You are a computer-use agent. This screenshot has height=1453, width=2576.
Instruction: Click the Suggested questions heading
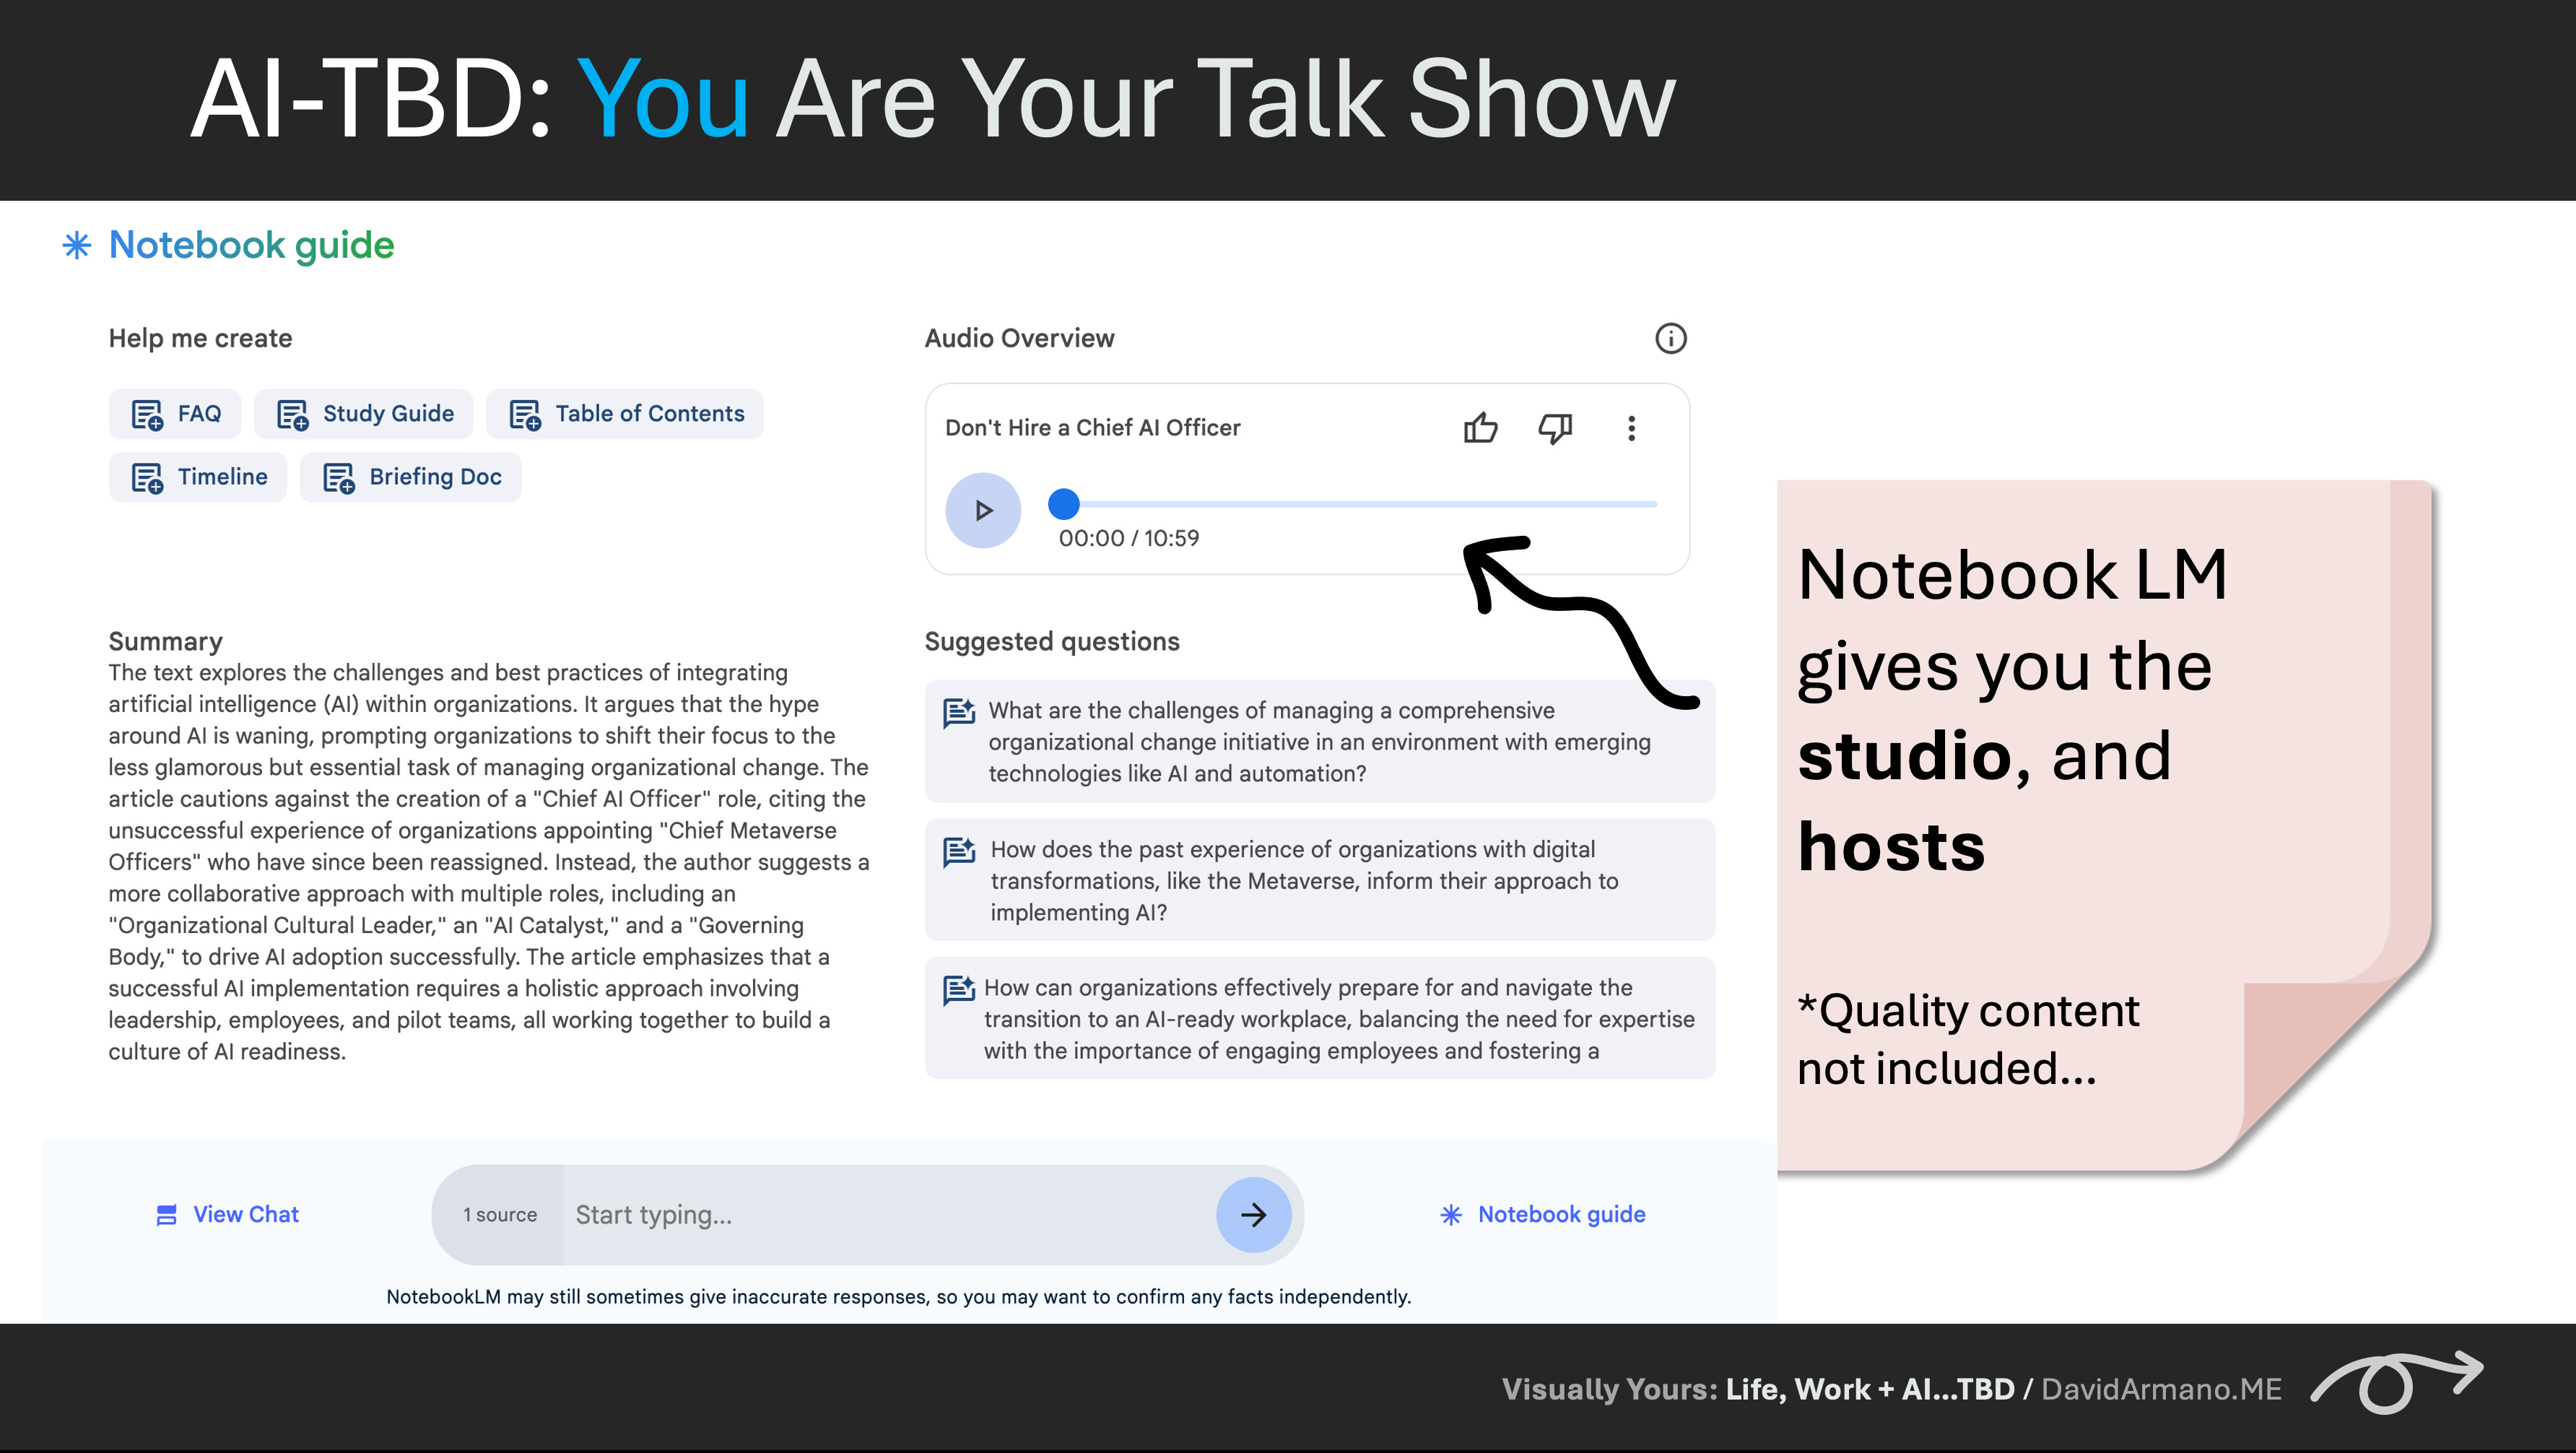(1052, 641)
